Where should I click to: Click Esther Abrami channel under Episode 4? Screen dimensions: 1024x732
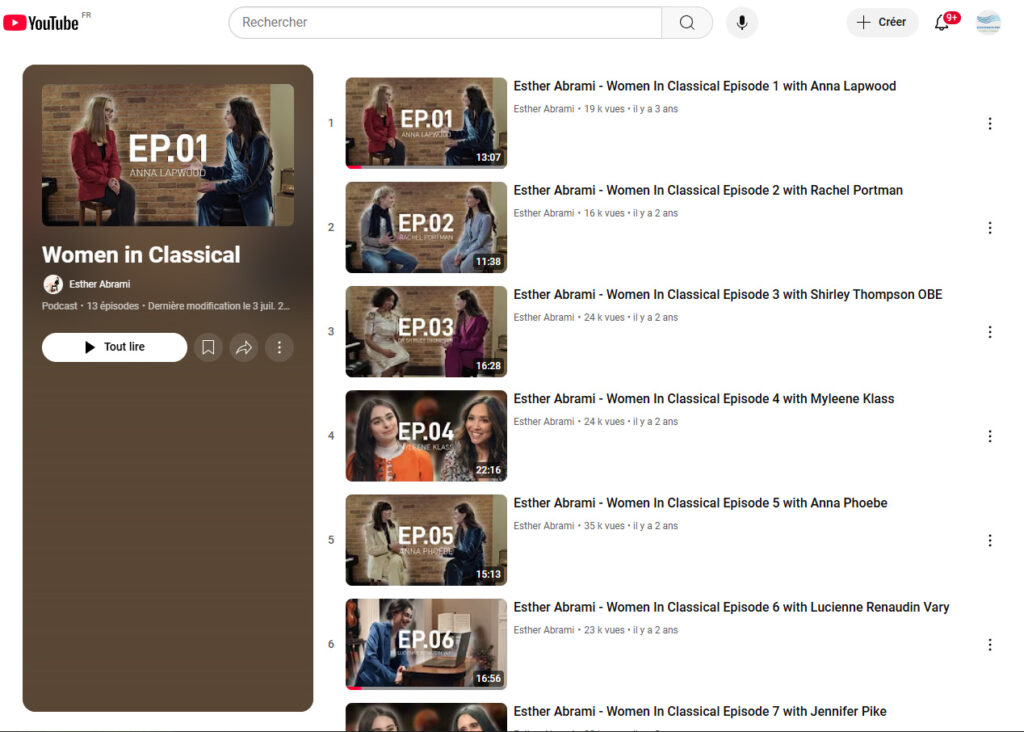click(543, 422)
